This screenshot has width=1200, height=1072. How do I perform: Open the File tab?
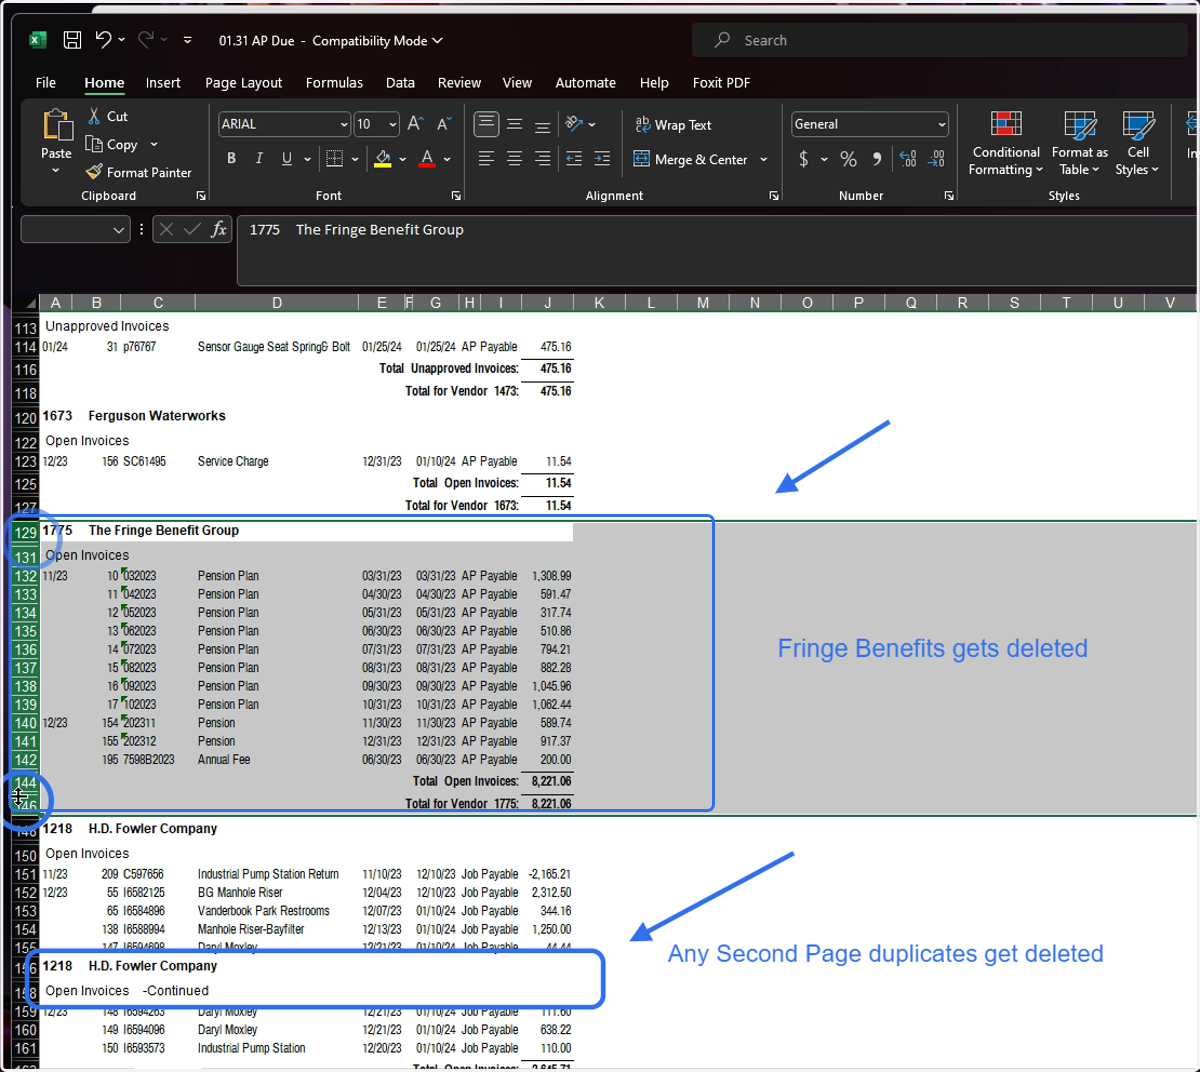[x=46, y=83]
